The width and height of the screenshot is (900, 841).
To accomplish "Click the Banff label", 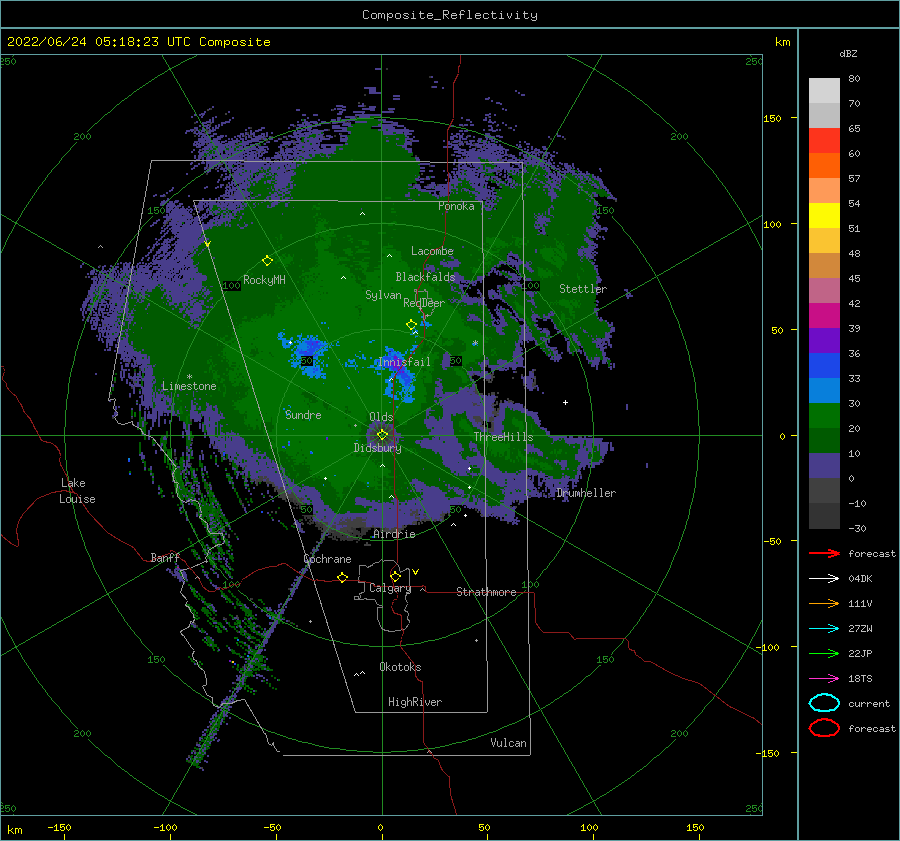I will coord(165,557).
